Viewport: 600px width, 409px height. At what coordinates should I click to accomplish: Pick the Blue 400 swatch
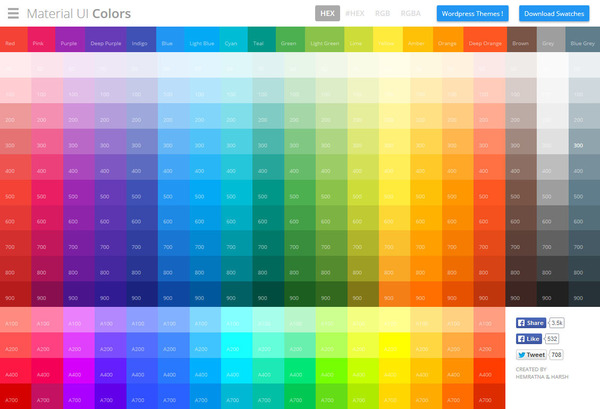coord(174,167)
